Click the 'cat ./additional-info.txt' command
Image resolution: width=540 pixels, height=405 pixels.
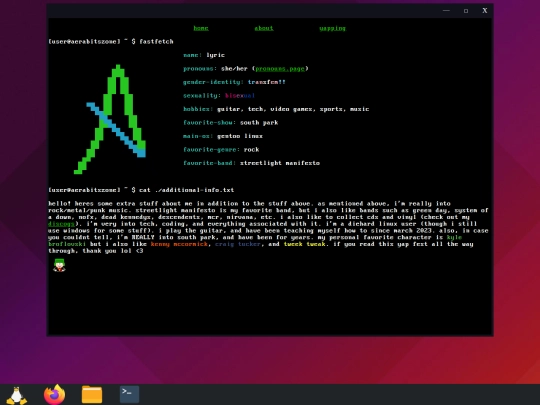pos(187,190)
